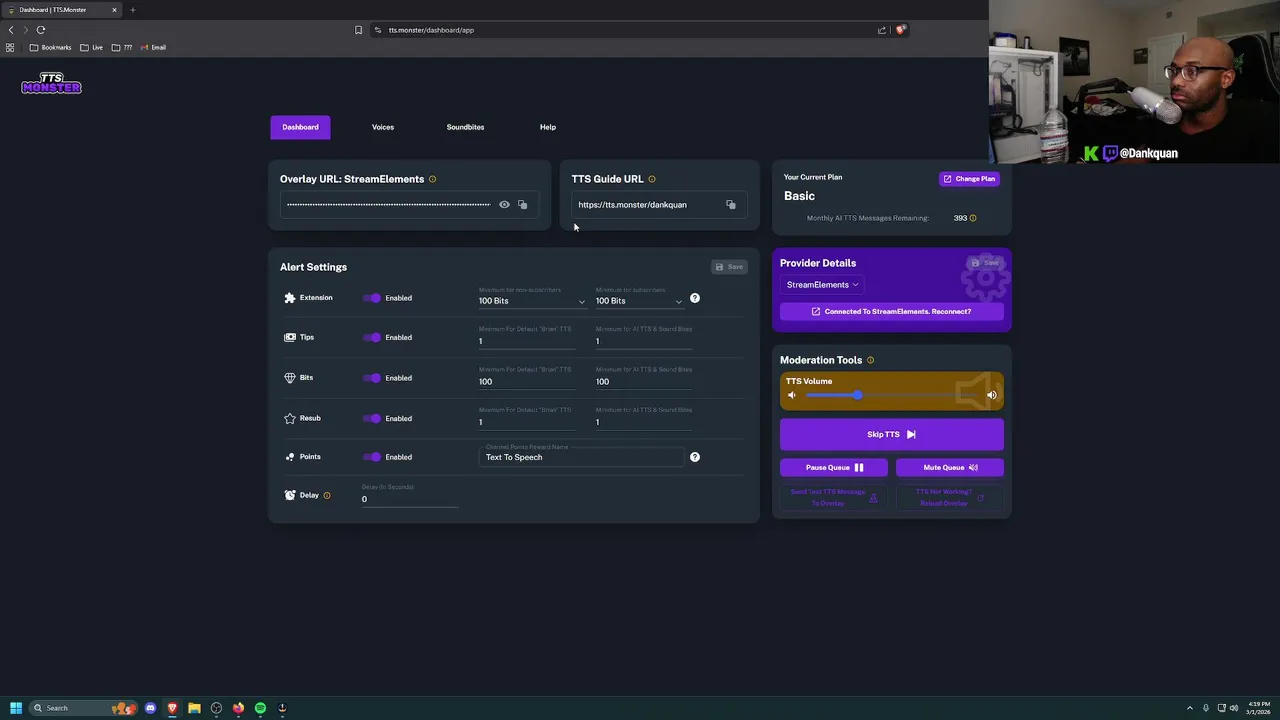Click the Extension puzzle piece icon
Screen dimensions: 1280x720
290,298
